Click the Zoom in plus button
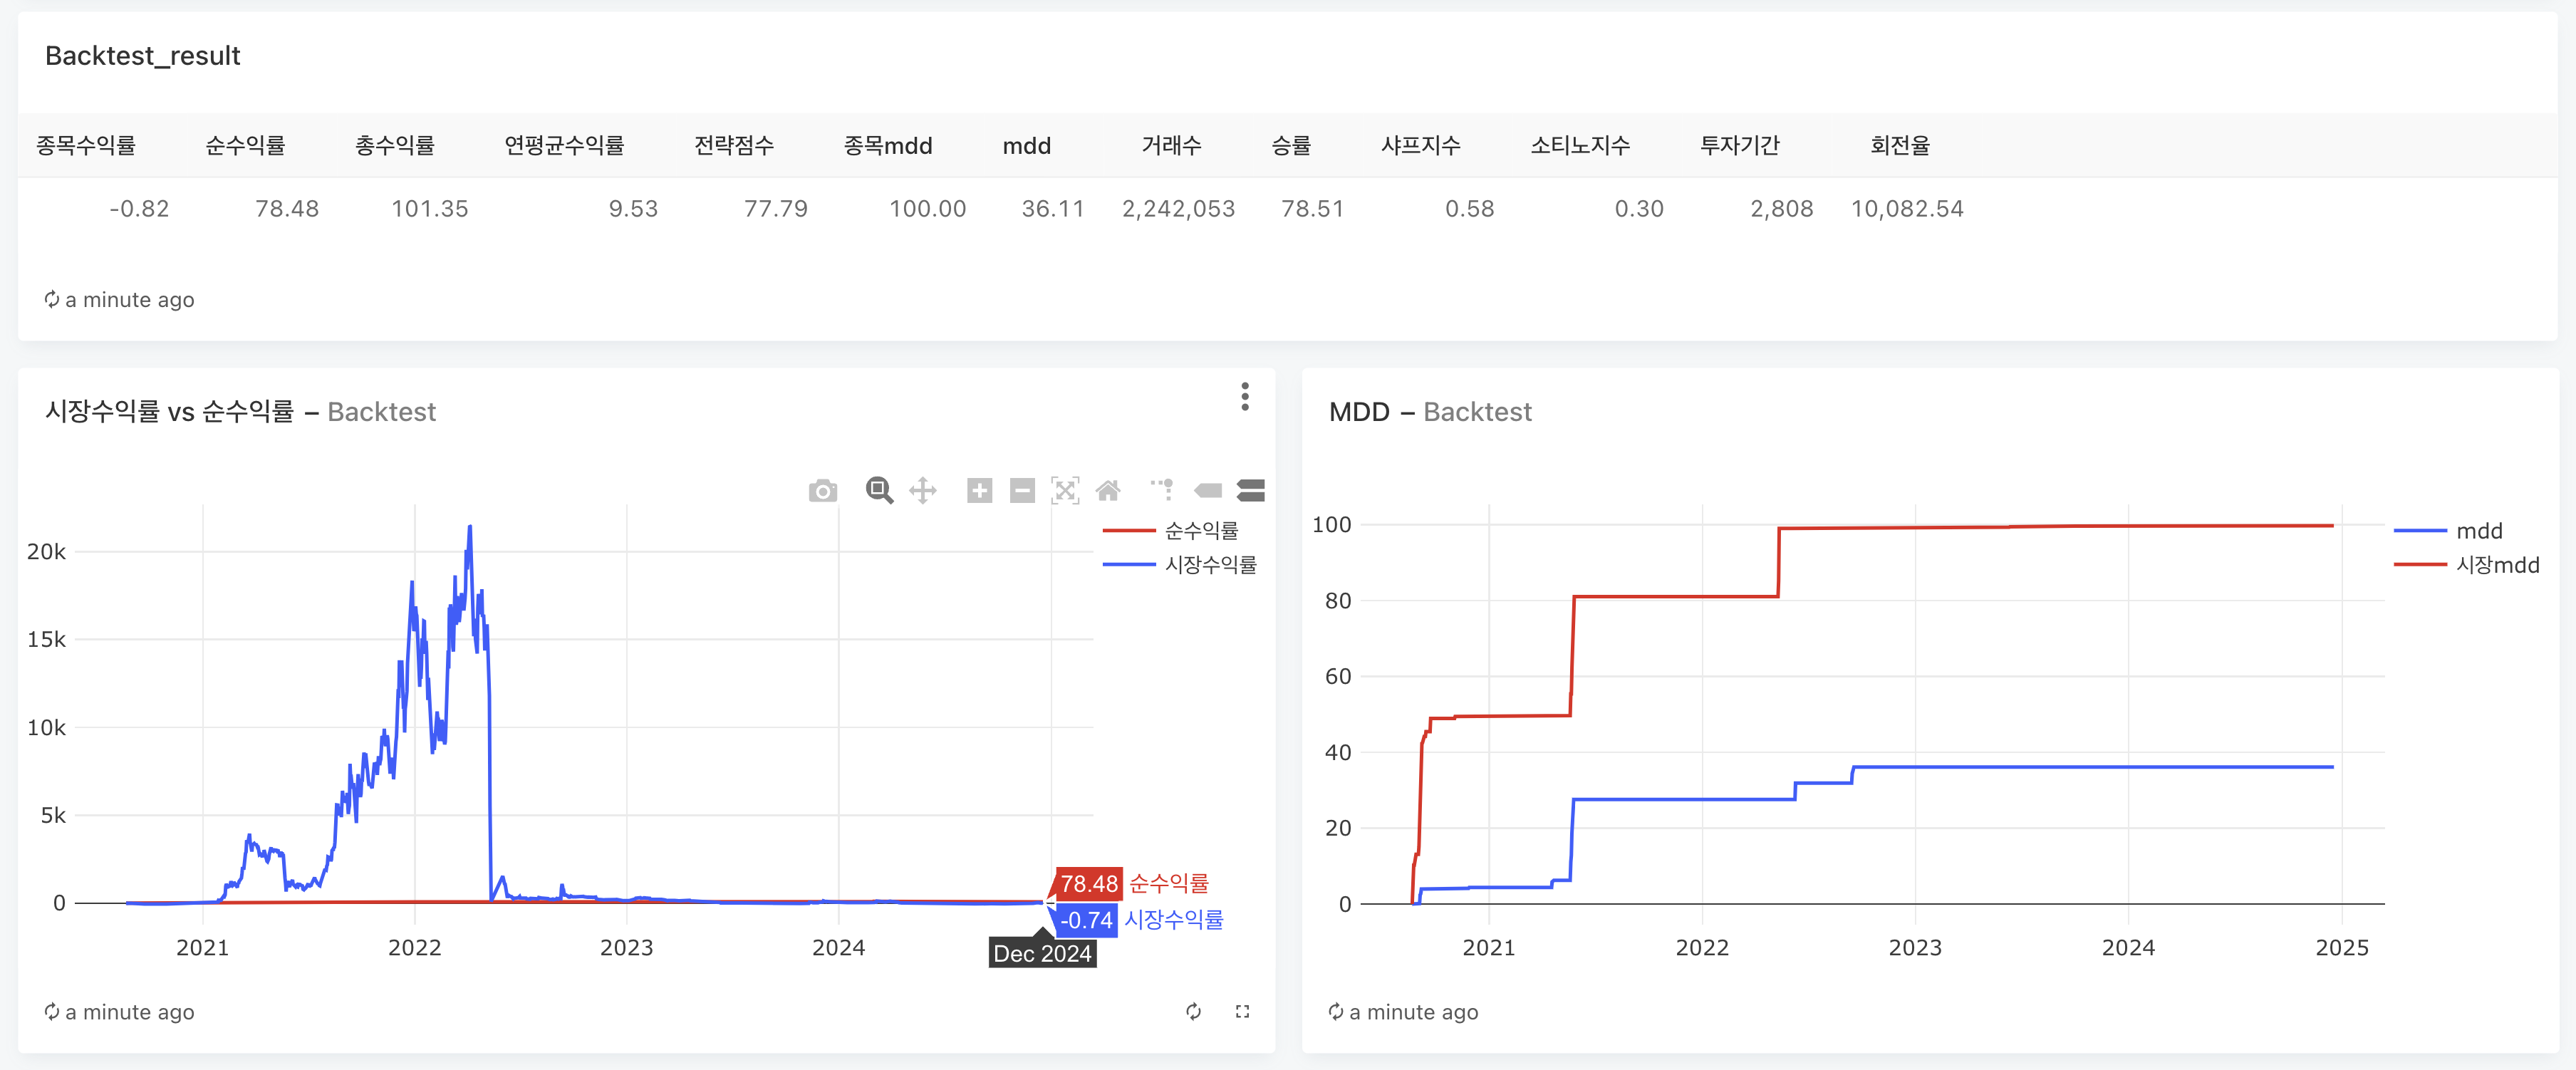Viewport: 2576px width, 1070px height. (979, 490)
